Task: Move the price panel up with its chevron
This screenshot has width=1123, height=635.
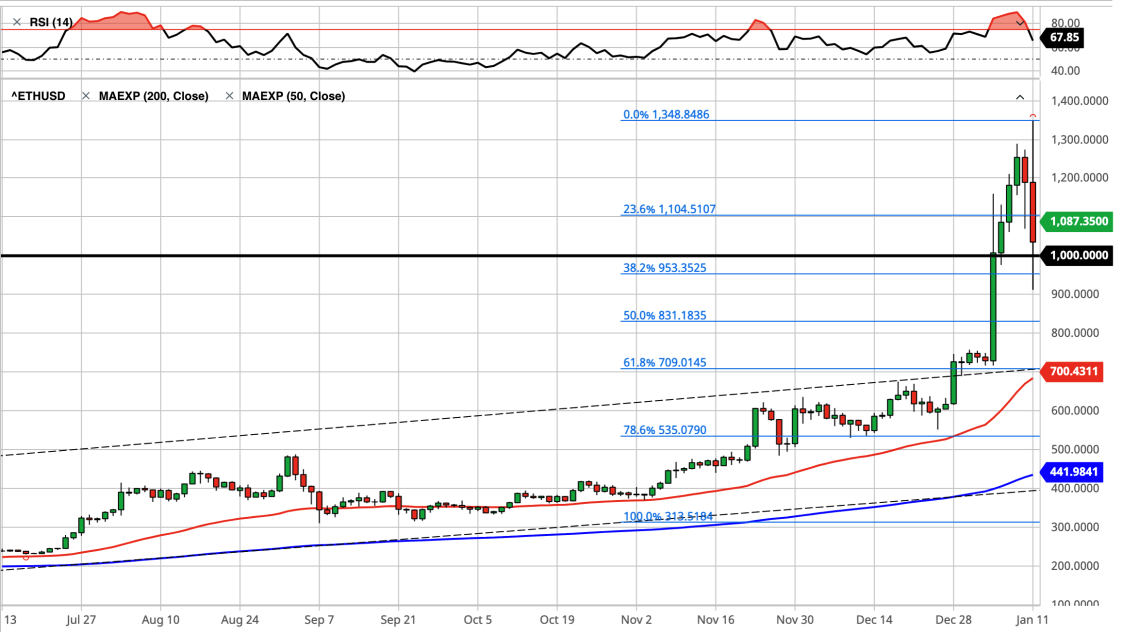Action: (1020, 97)
